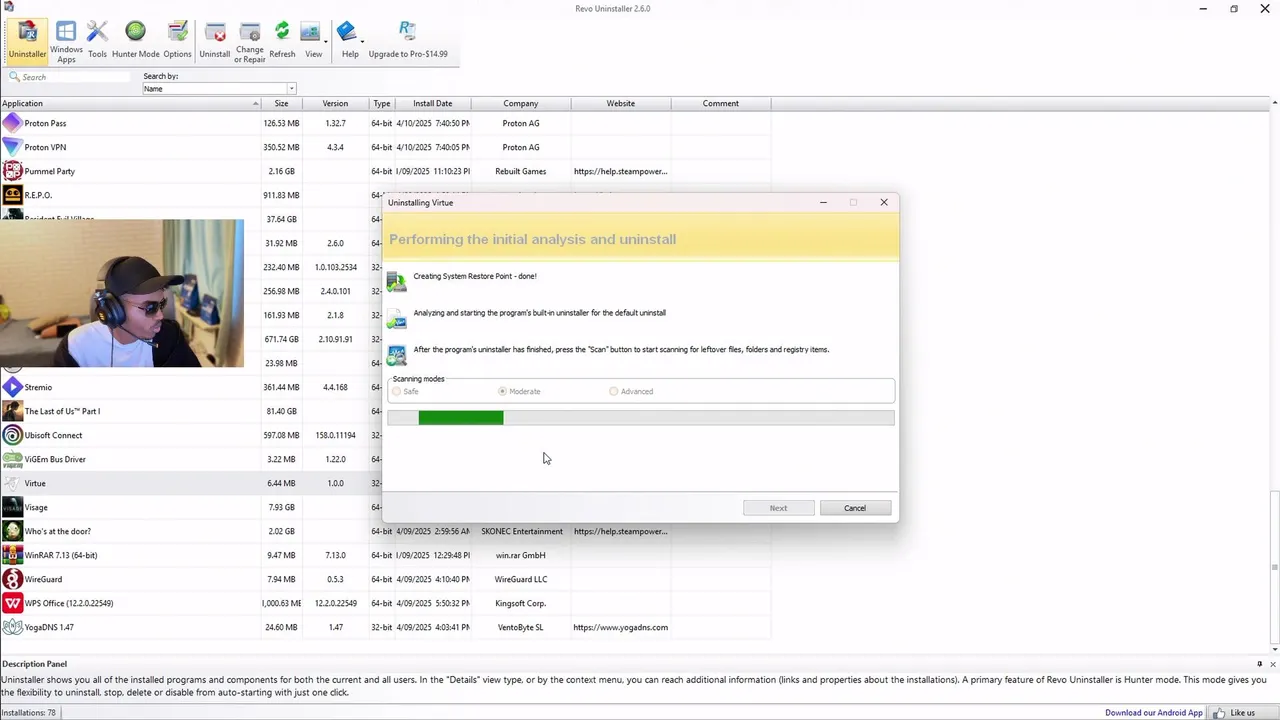Click The Last of Us Part I icon
Viewport: 1280px width, 720px height.
tap(12, 411)
